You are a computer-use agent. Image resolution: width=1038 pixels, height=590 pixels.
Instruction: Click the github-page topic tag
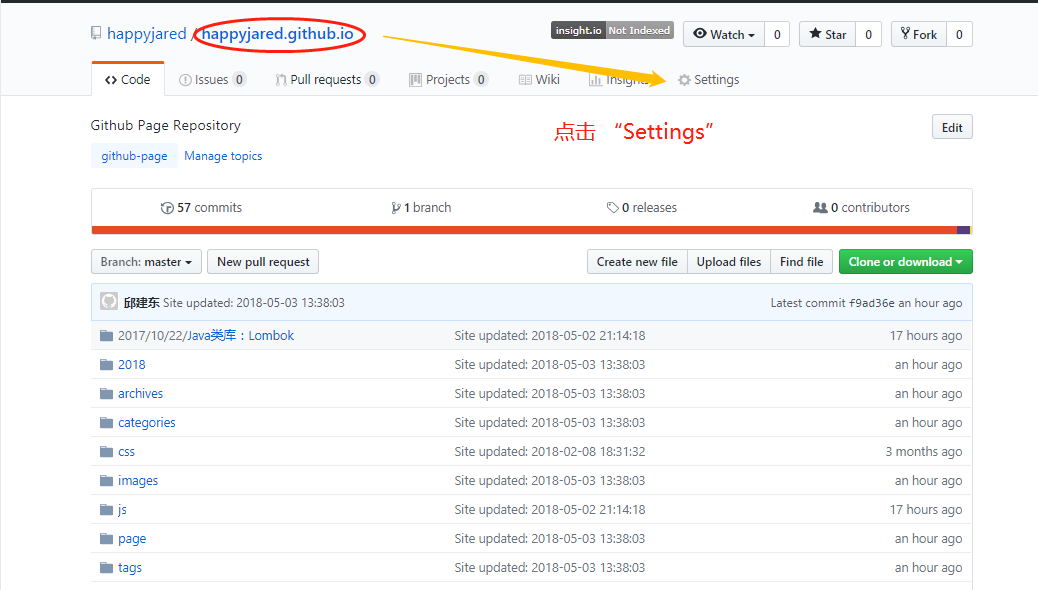(x=134, y=156)
